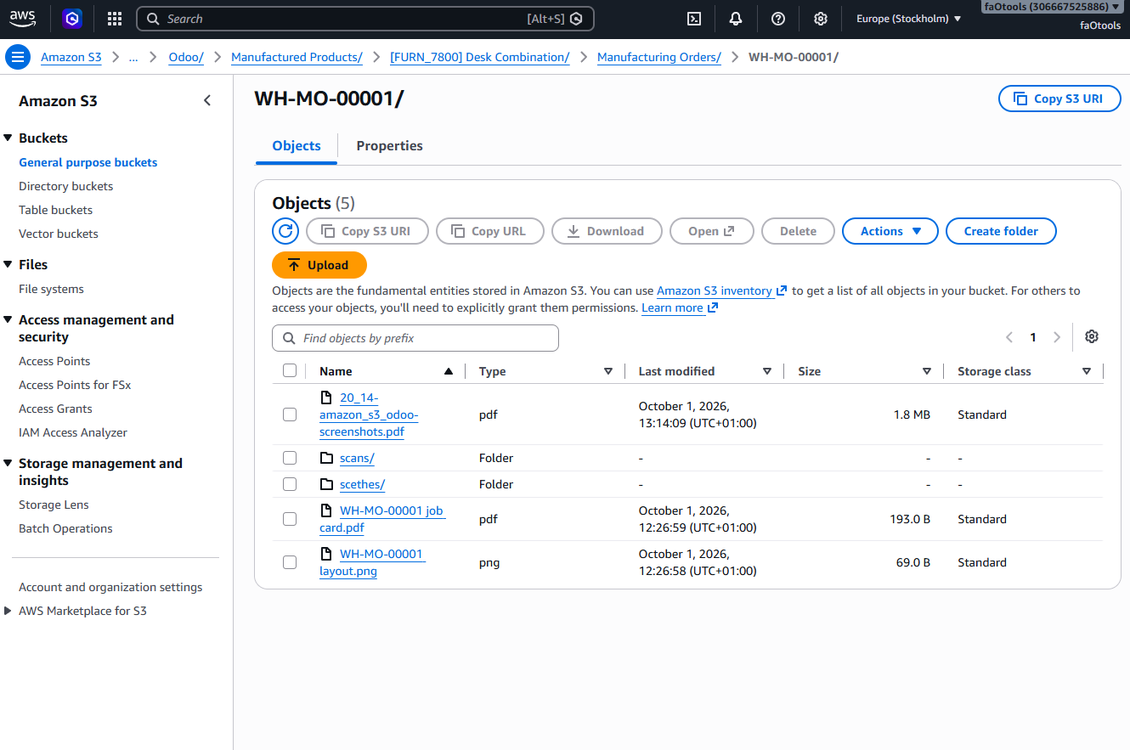Collapse the Files section
The height and width of the screenshot is (750, 1130).
(x=8, y=264)
